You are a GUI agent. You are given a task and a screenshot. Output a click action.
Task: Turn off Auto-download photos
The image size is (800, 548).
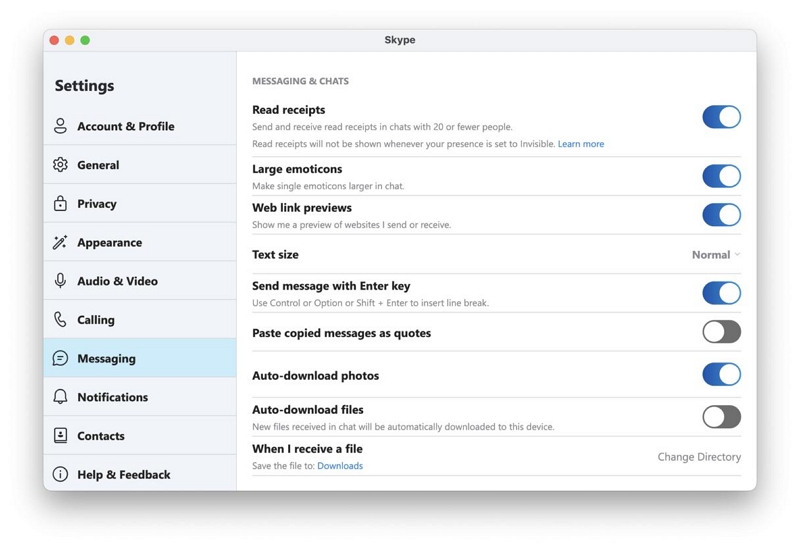721,375
